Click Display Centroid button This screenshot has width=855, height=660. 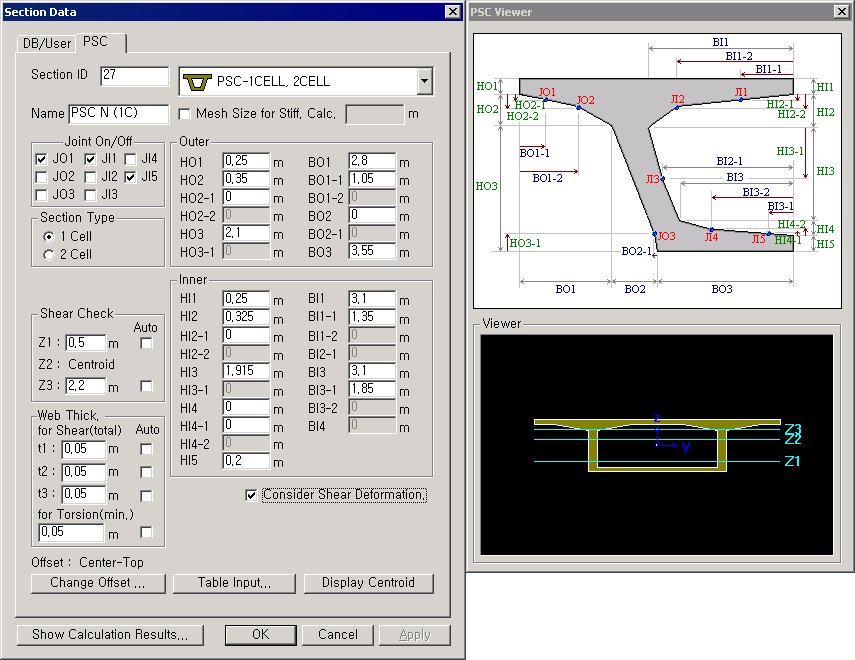point(368,583)
